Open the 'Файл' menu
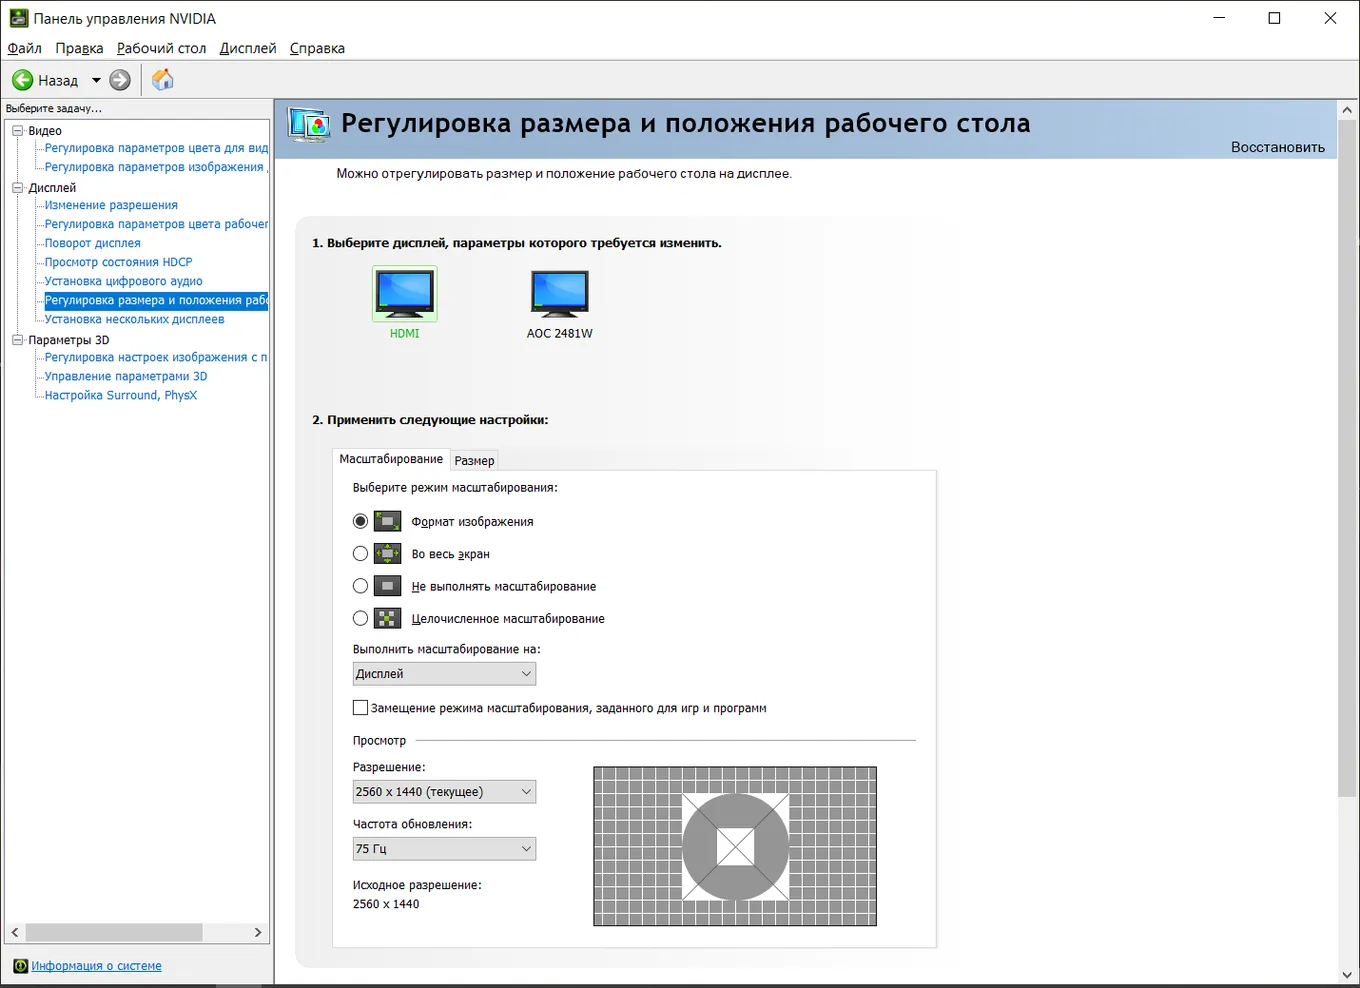 tap(25, 48)
